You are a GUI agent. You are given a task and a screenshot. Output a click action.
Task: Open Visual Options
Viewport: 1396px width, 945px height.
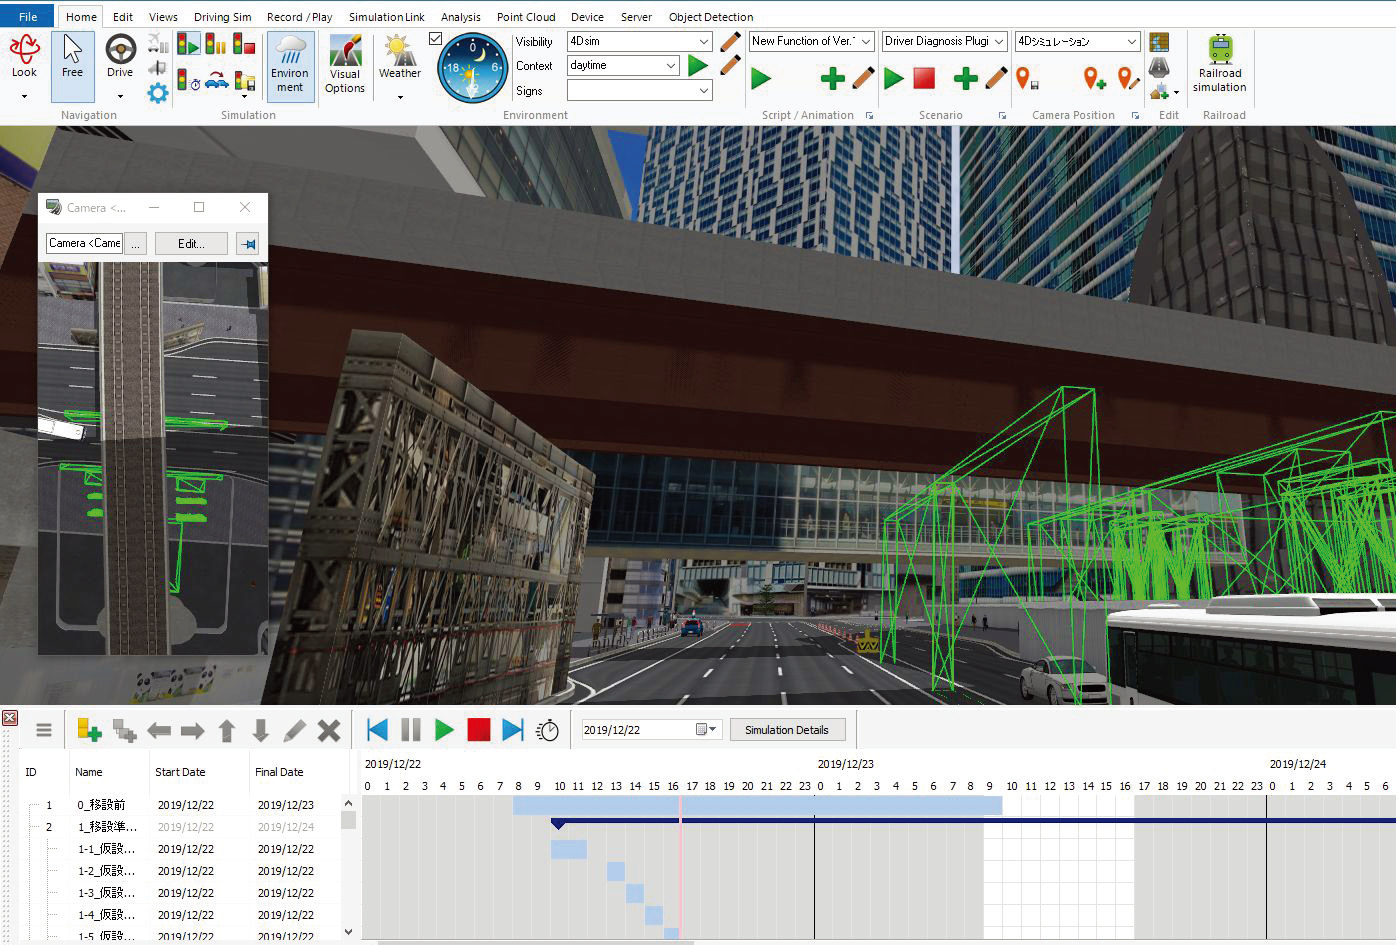tap(345, 66)
